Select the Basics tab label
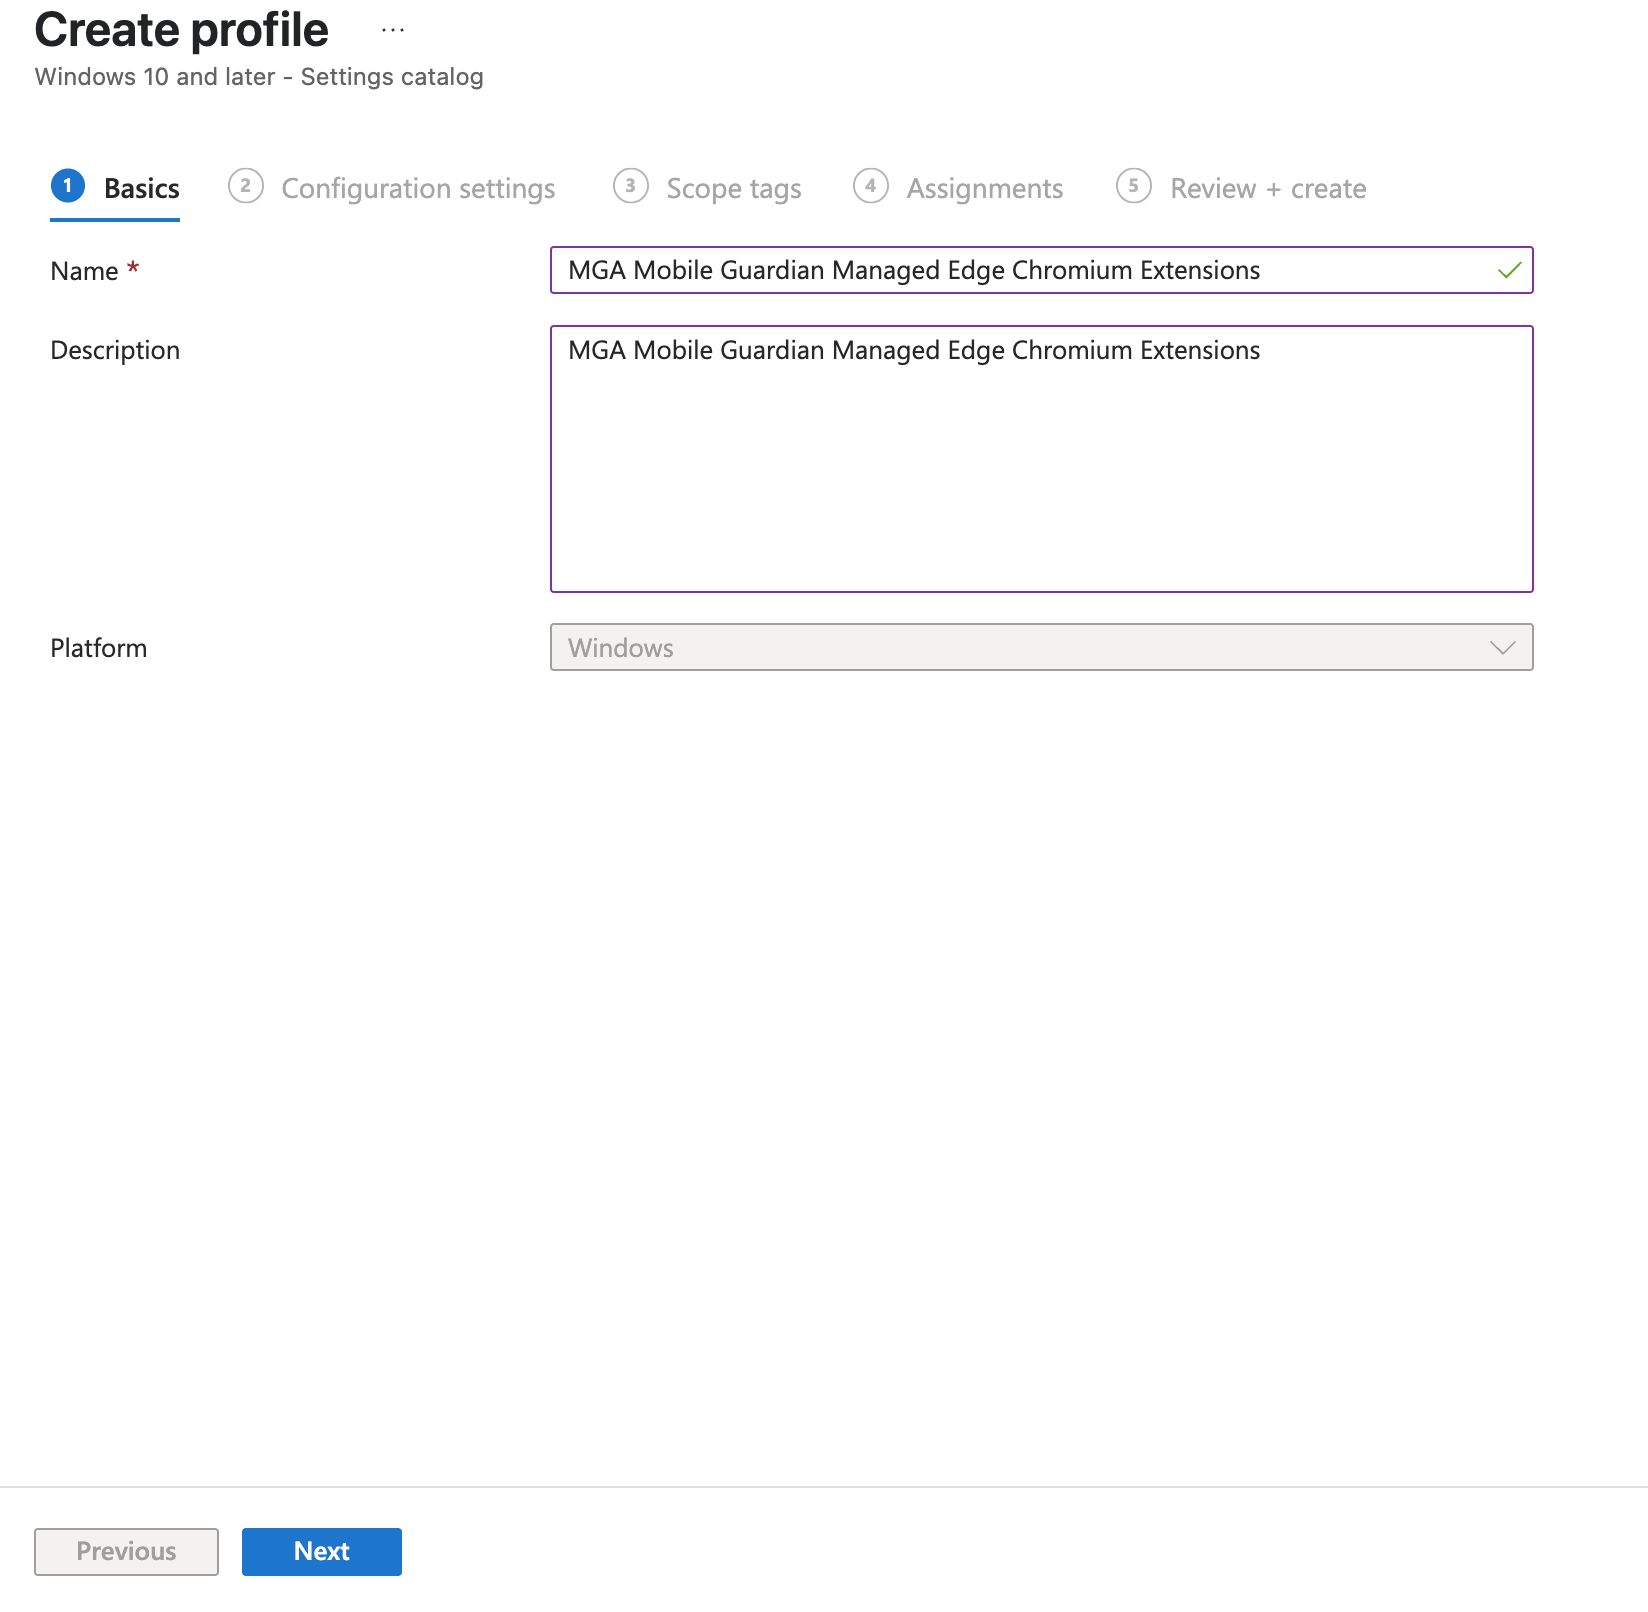This screenshot has height=1612, width=1648. [x=140, y=188]
